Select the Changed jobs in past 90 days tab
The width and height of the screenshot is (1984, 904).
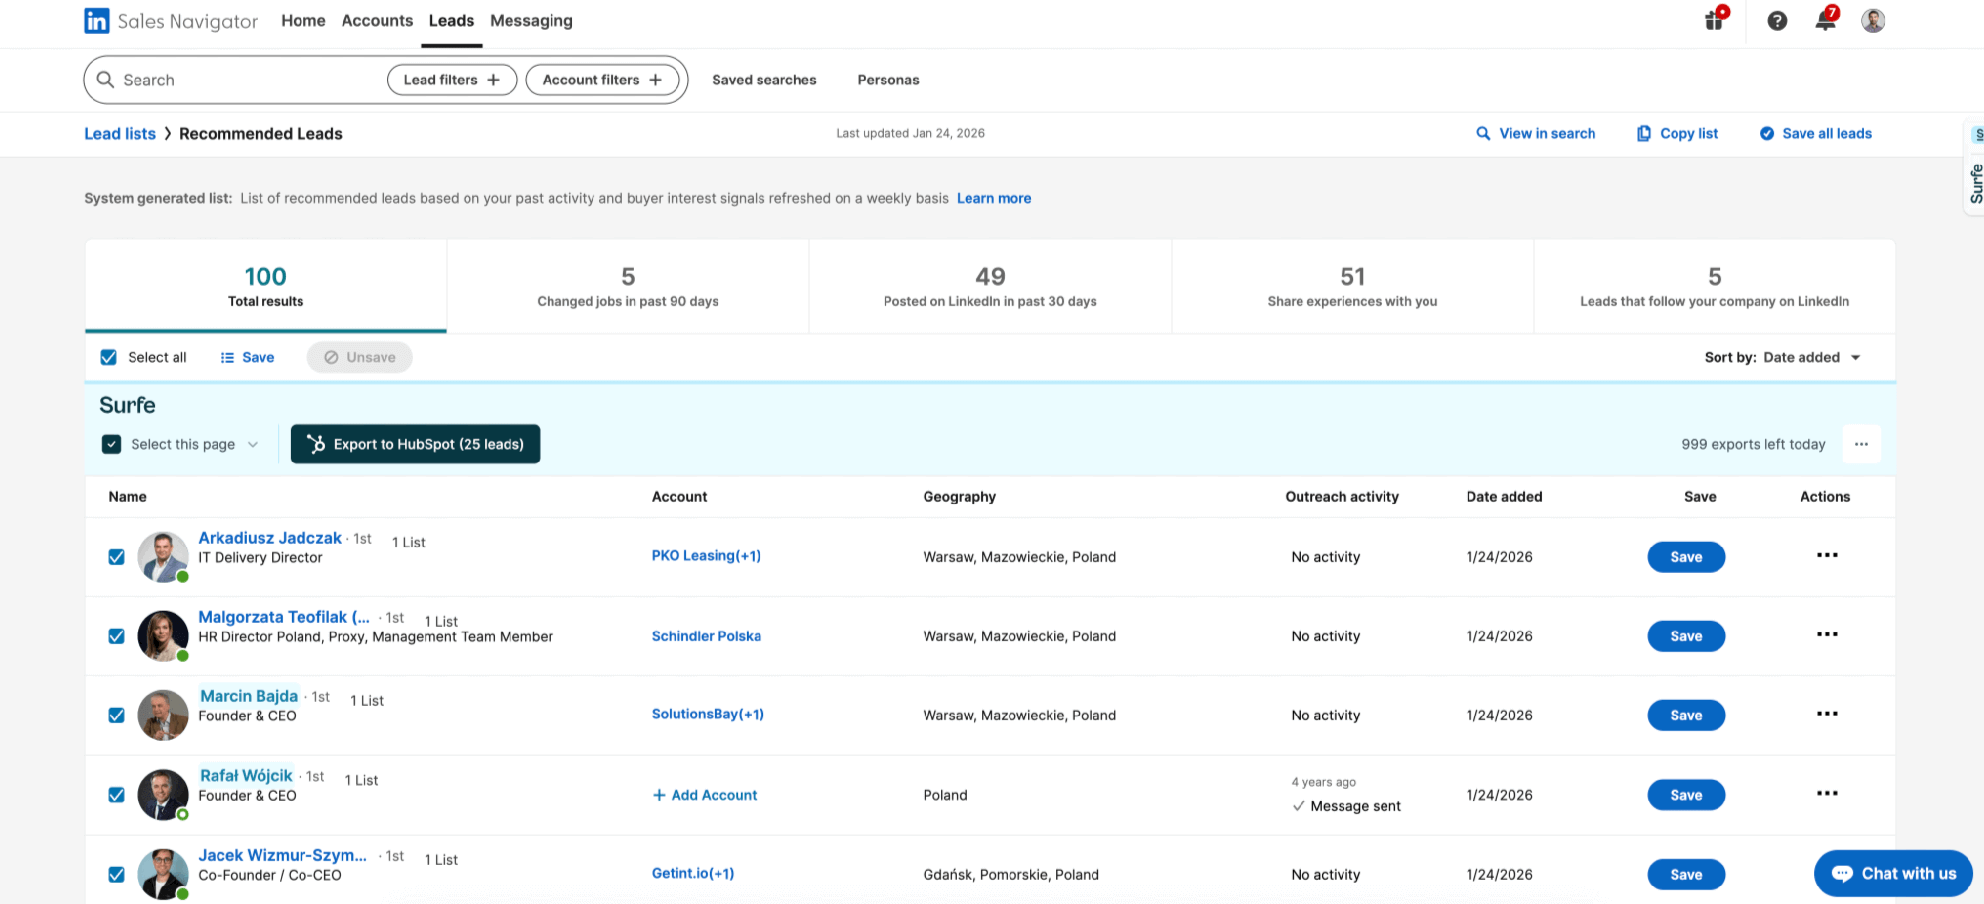coord(627,285)
